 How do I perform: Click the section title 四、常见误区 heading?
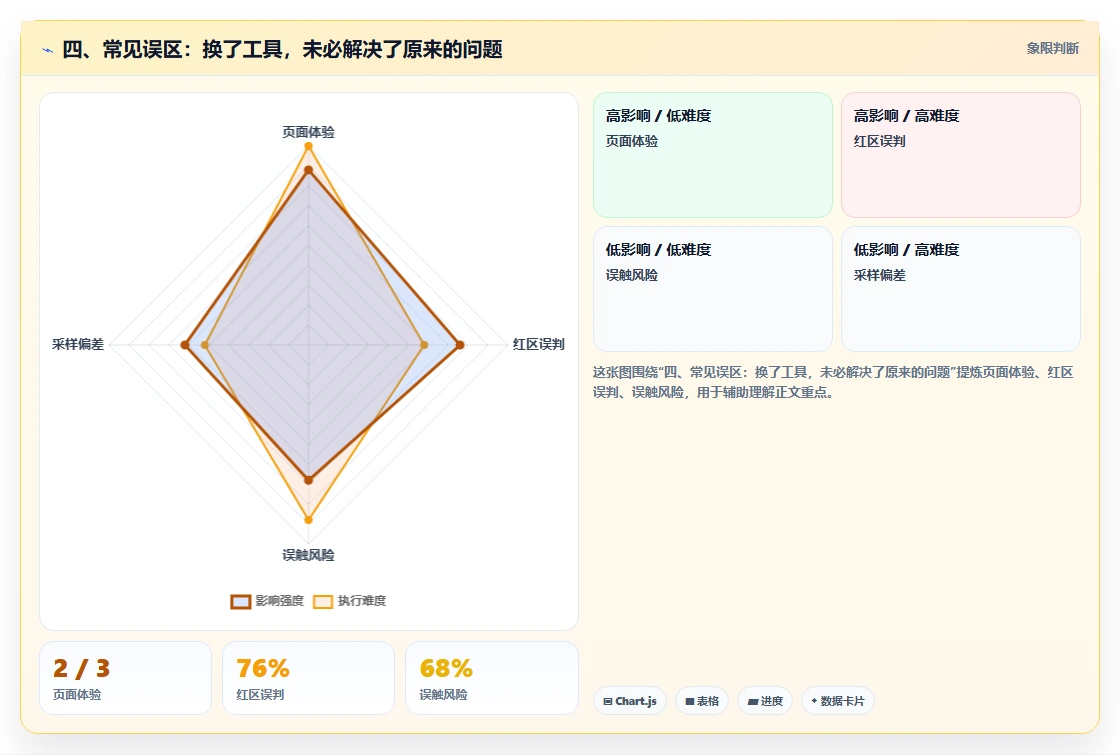(x=282, y=49)
